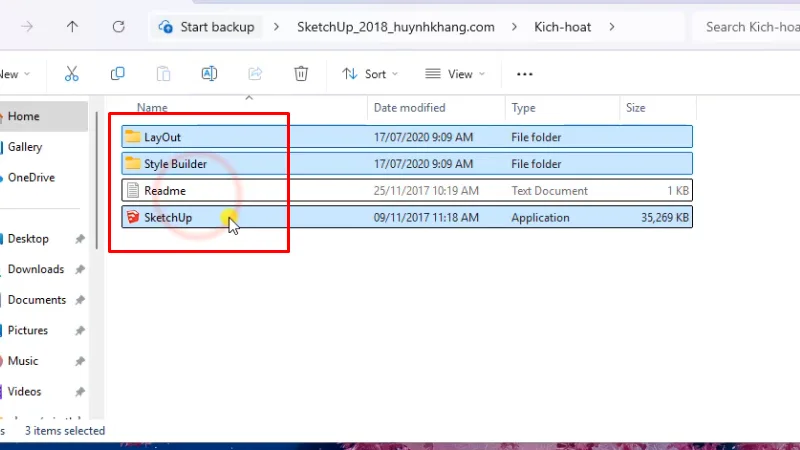Click the Rename icon in toolbar
800x450 pixels.
click(x=209, y=74)
